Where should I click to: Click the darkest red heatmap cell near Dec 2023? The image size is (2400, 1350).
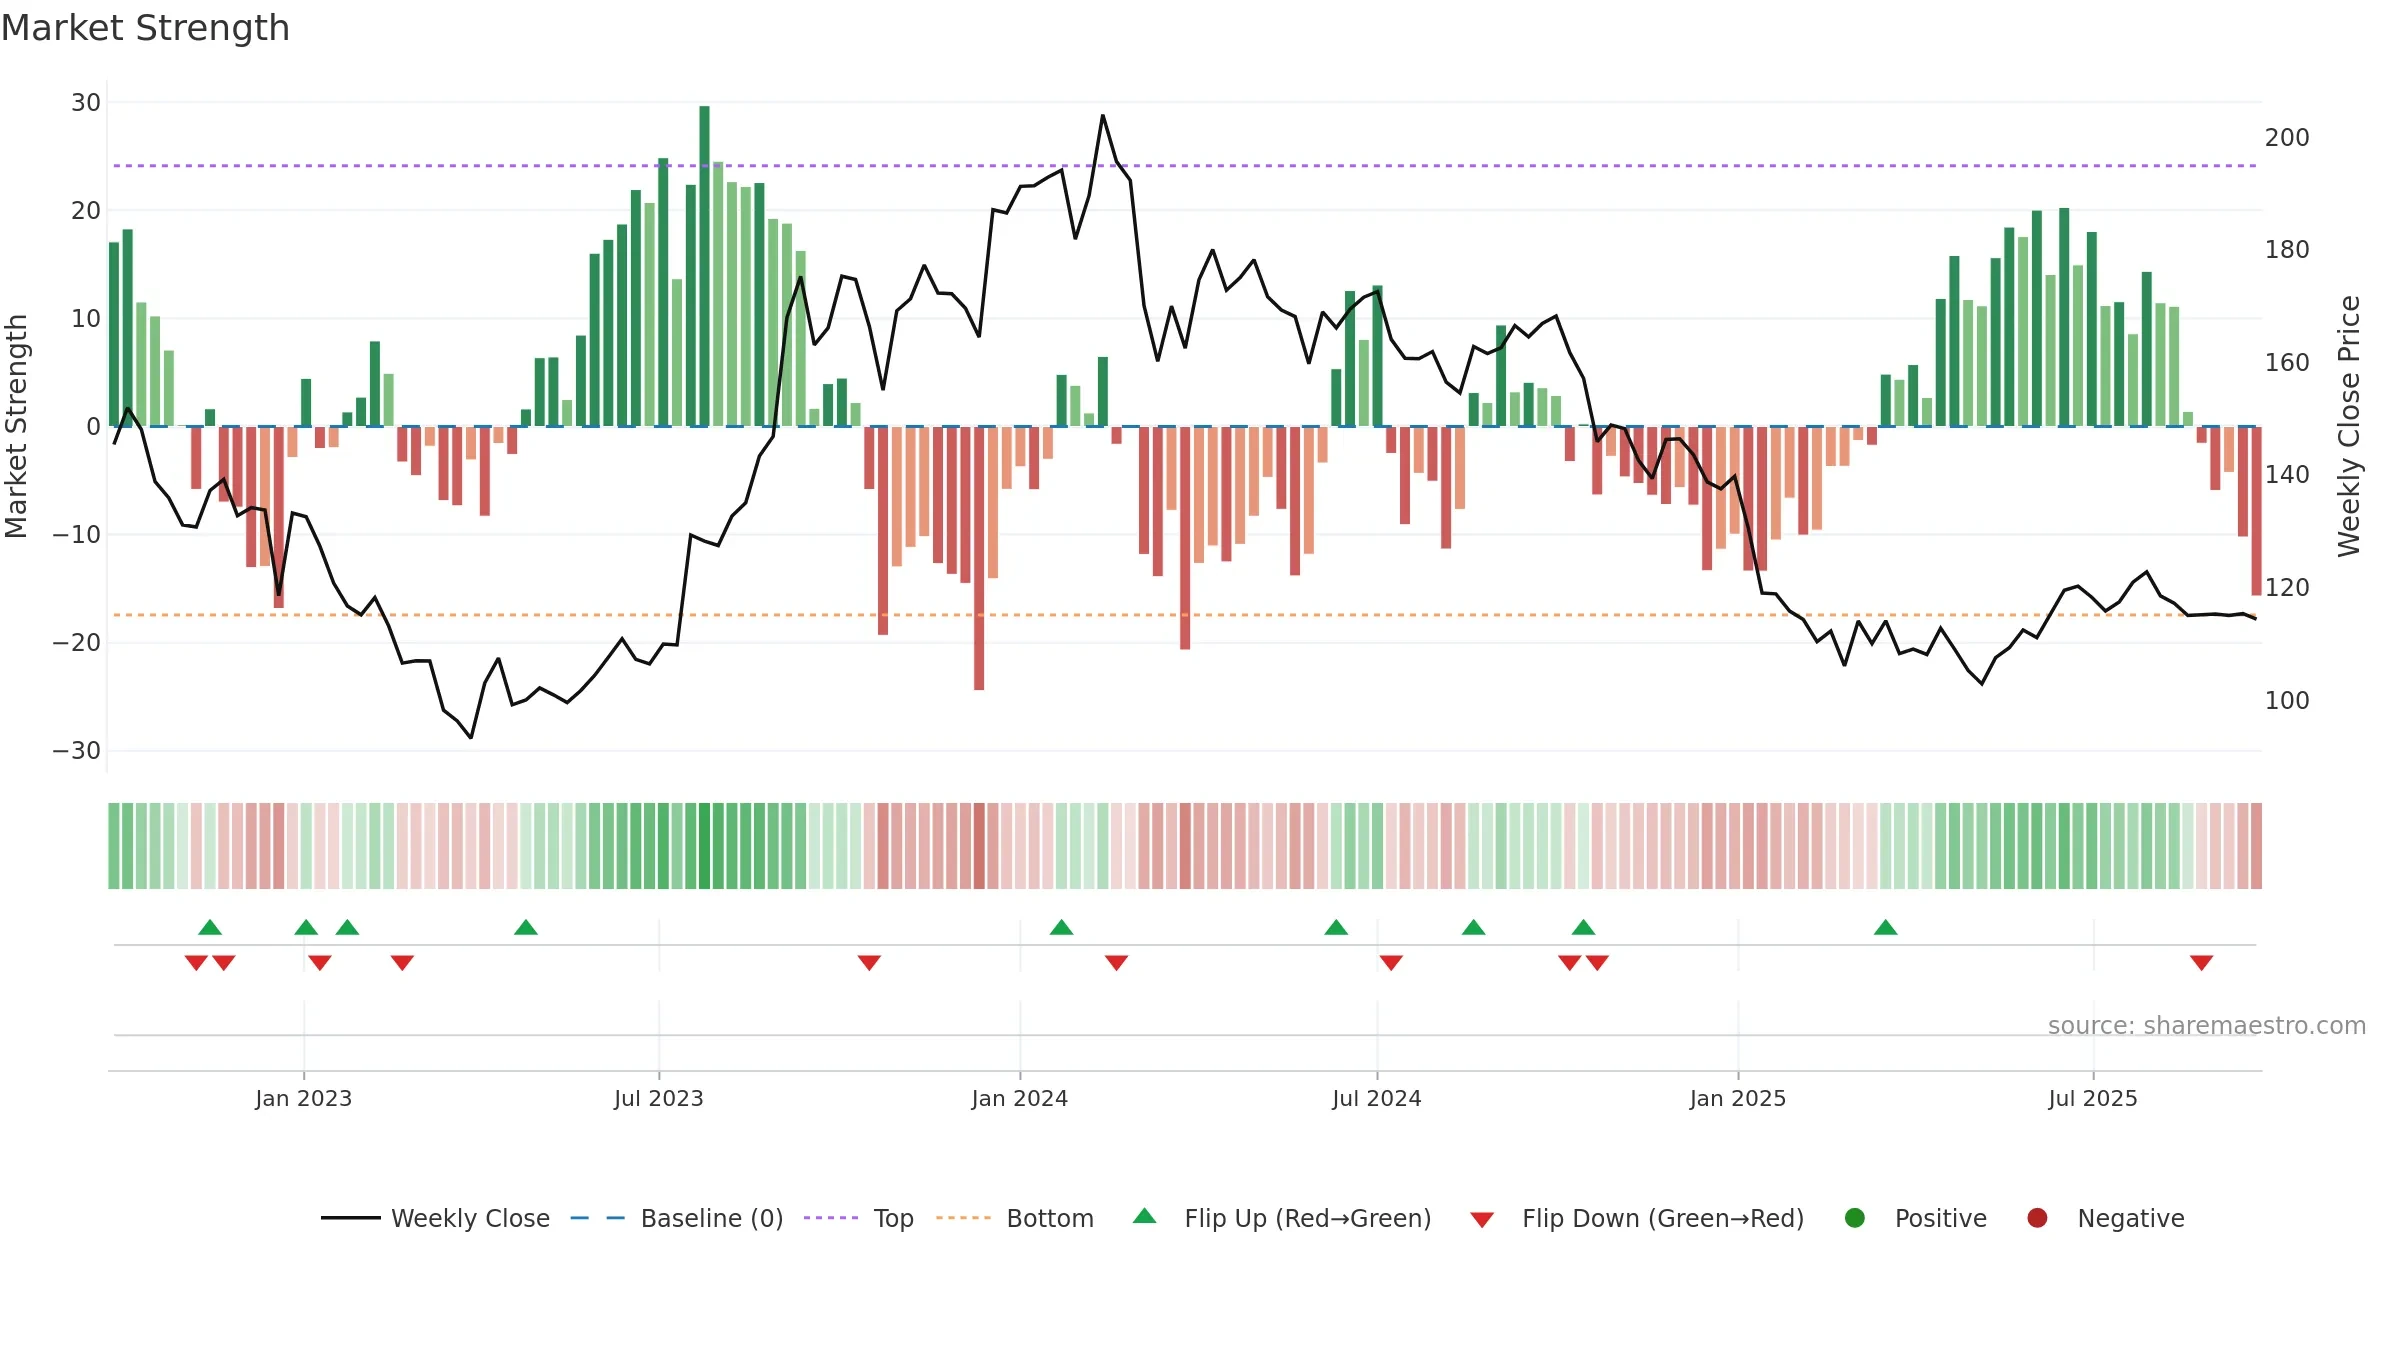pyautogui.click(x=979, y=845)
